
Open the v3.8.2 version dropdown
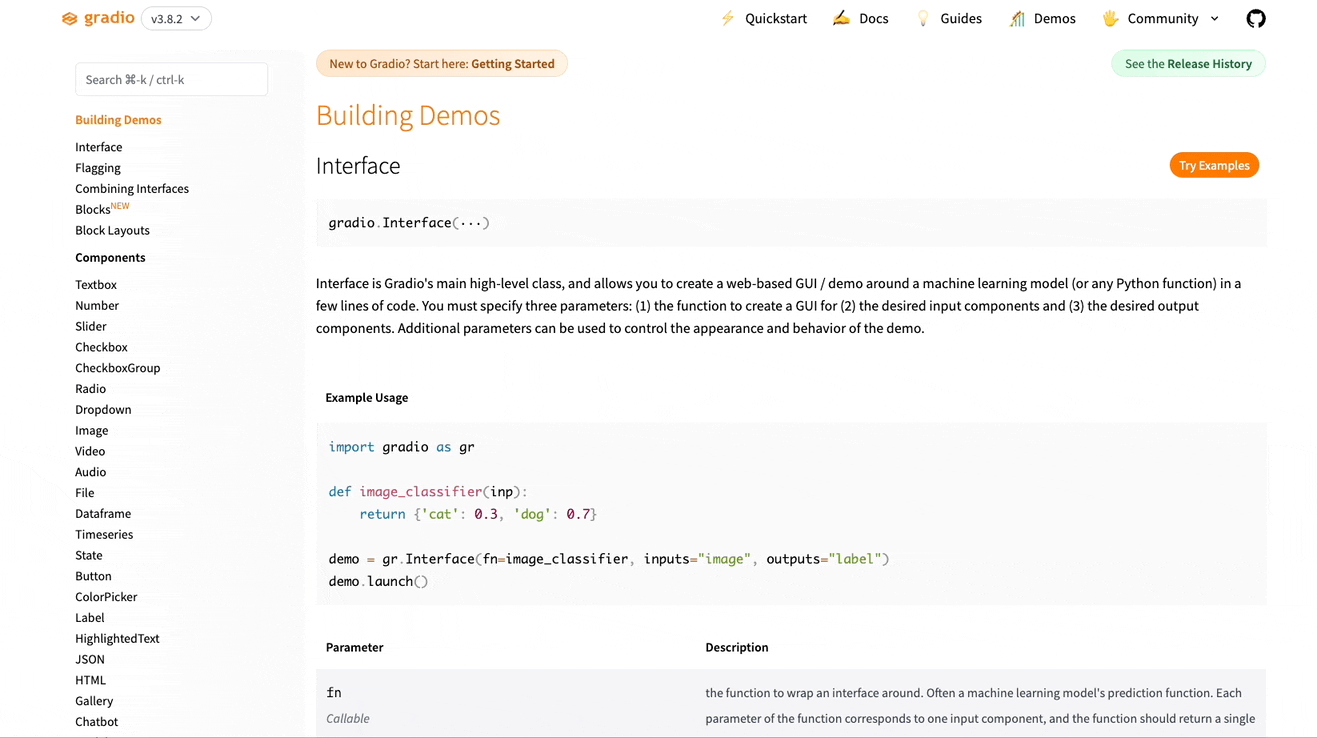176,19
